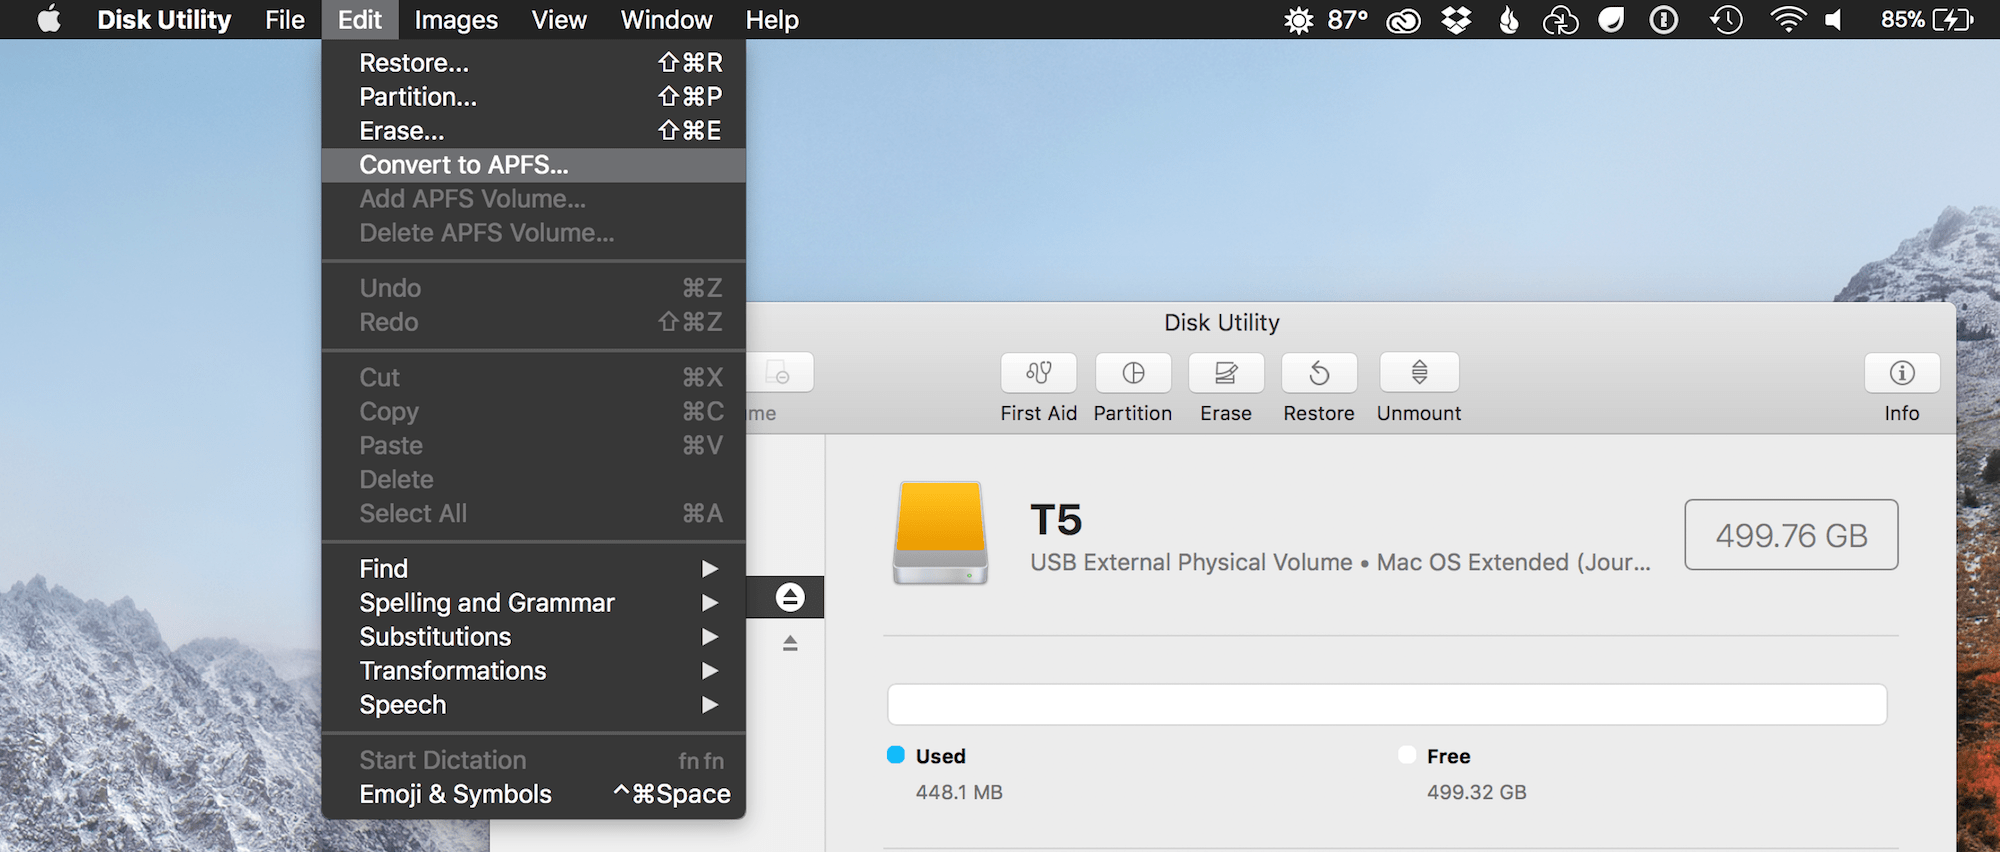The width and height of the screenshot is (2000, 852).
Task: Expand the Speech submenu
Action: (x=534, y=705)
